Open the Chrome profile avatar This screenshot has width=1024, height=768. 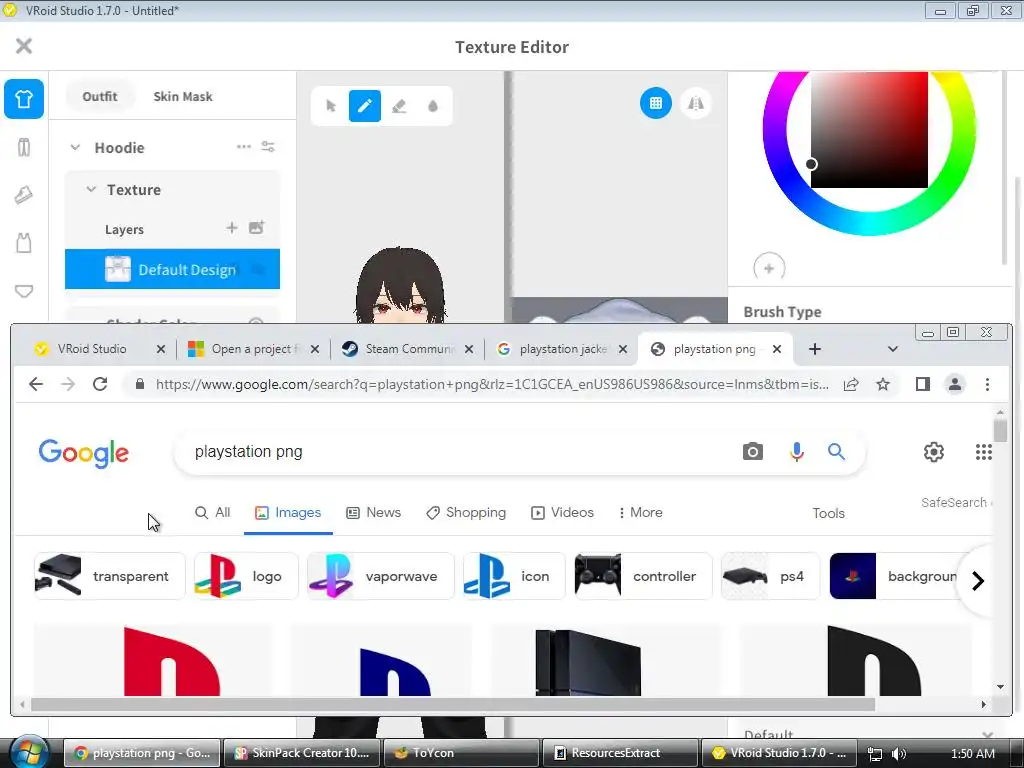coord(955,384)
